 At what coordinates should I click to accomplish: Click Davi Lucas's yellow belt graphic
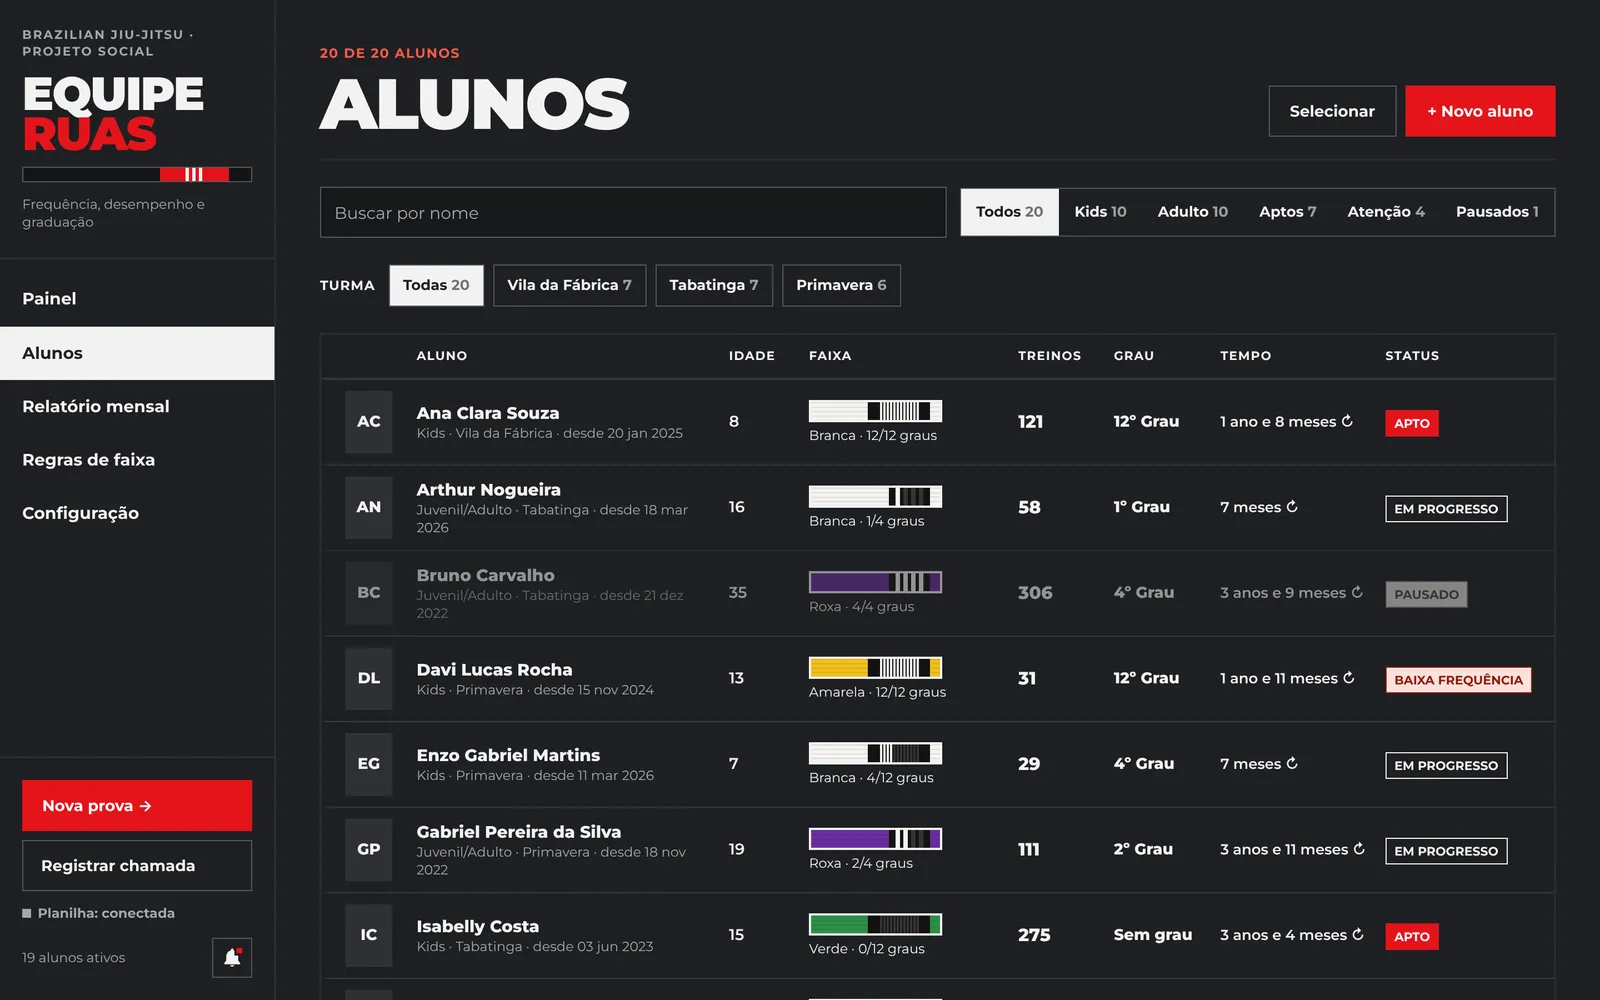(875, 667)
